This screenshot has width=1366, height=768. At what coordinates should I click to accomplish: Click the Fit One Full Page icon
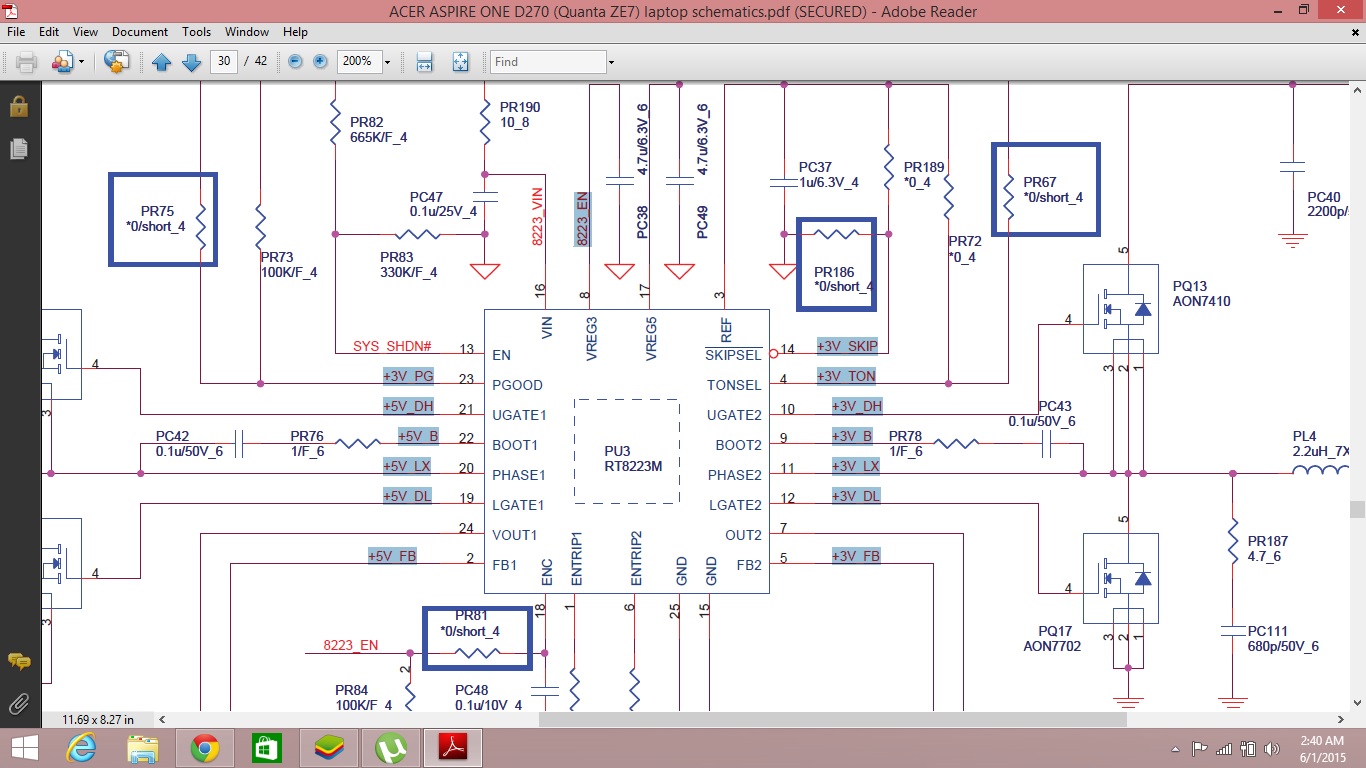(460, 62)
